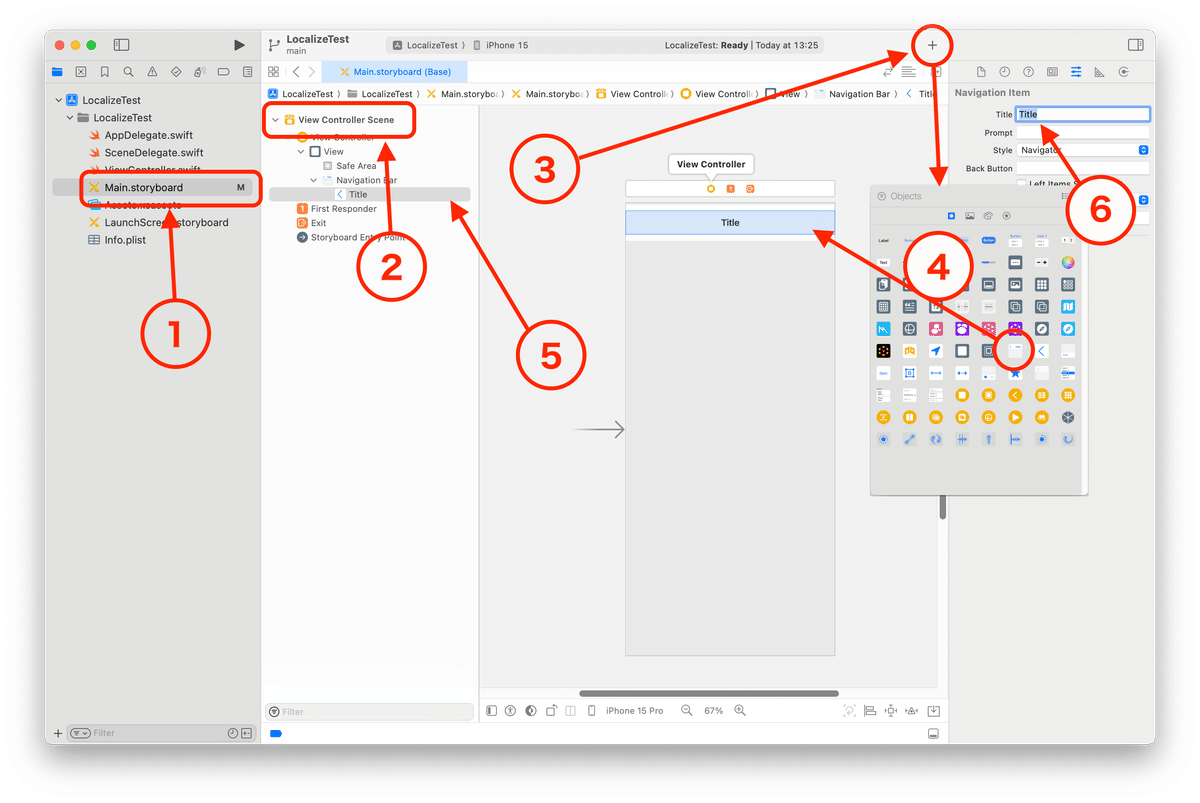The width and height of the screenshot is (1200, 803).
Task: Go back in editor history
Action: pyautogui.click(x=296, y=72)
